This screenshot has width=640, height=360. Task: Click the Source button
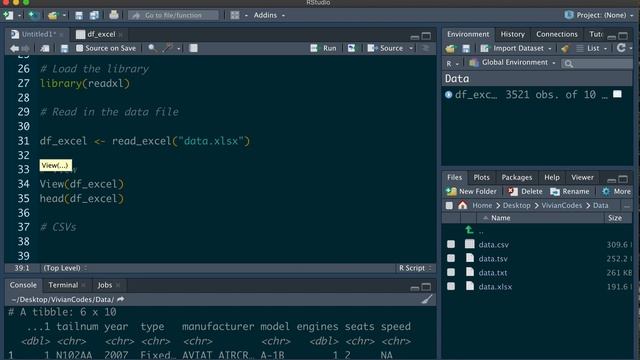(386, 48)
